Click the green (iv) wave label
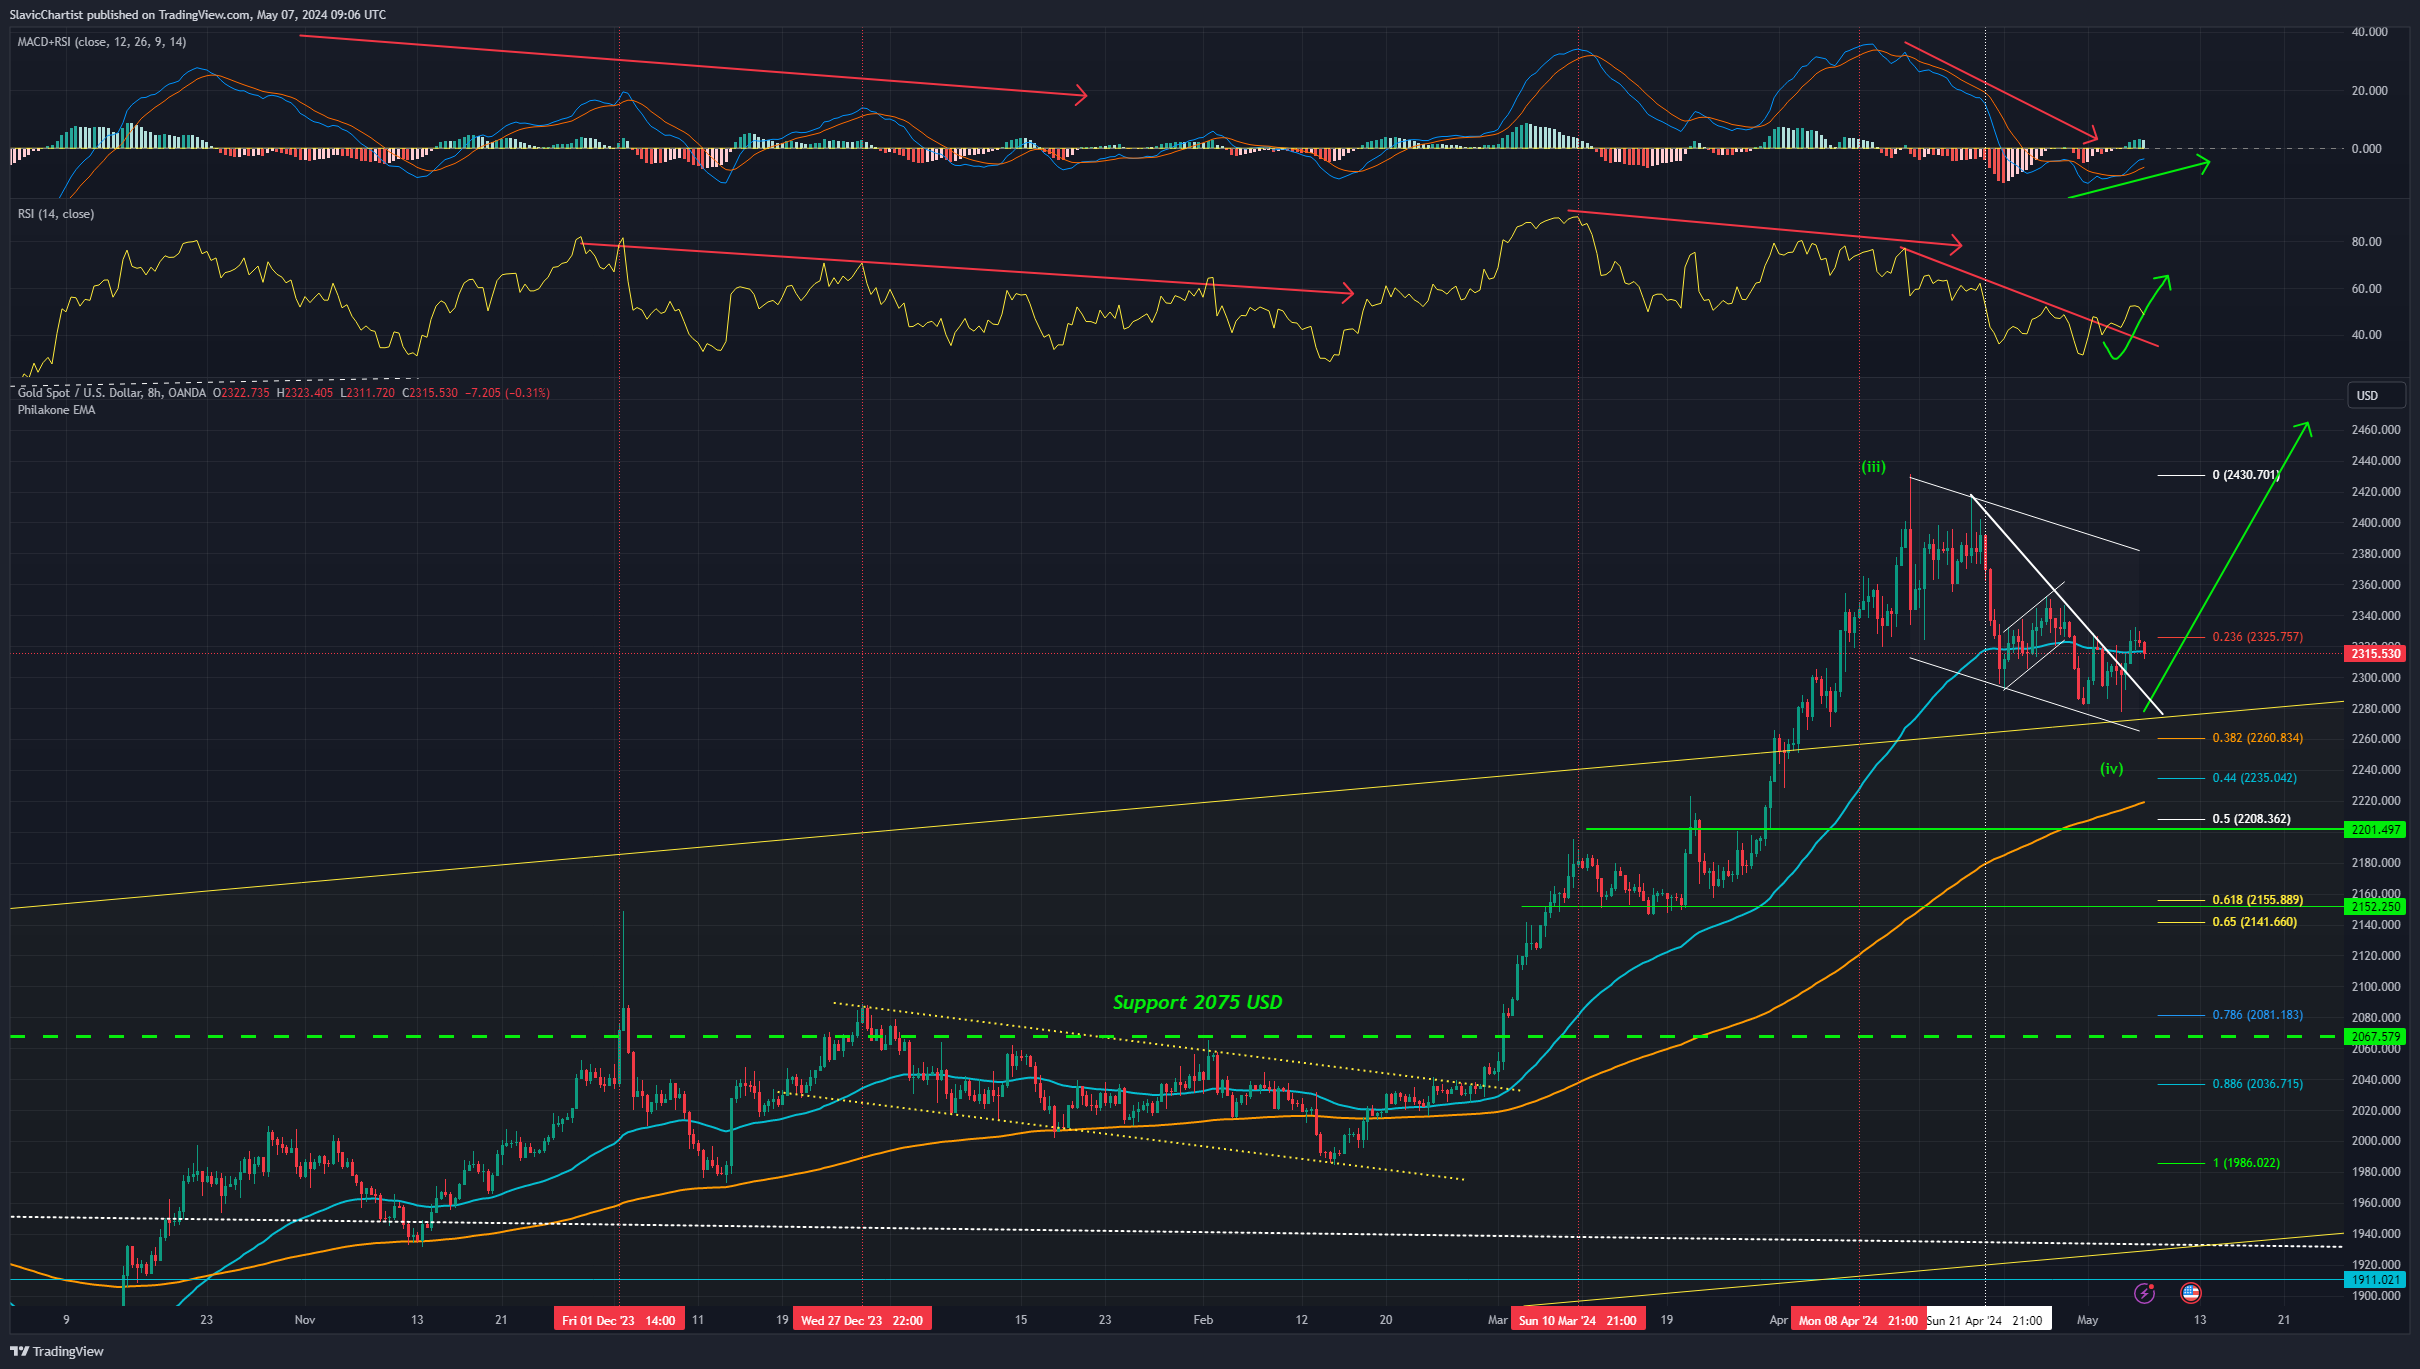The width and height of the screenshot is (2420, 1369). 2111,769
